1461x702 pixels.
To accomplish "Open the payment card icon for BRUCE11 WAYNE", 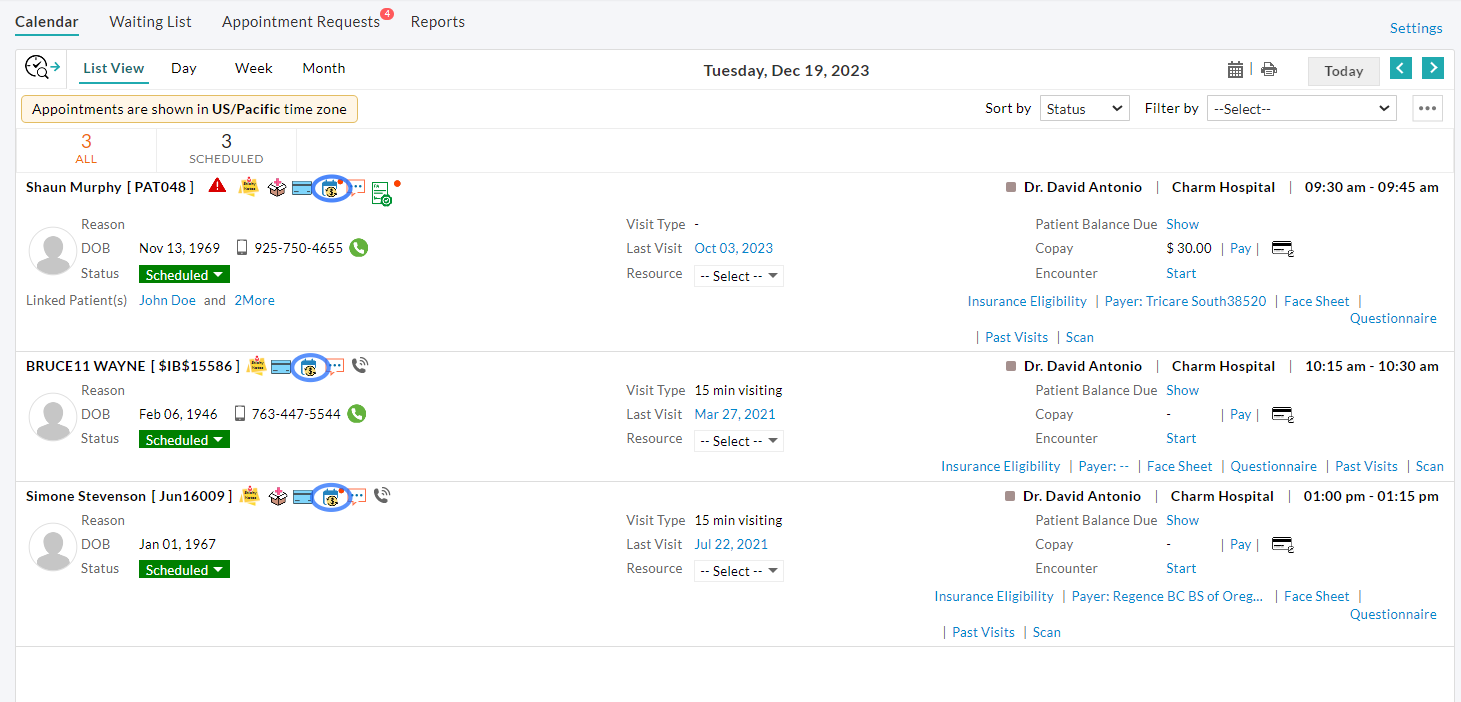I will (x=282, y=366).
